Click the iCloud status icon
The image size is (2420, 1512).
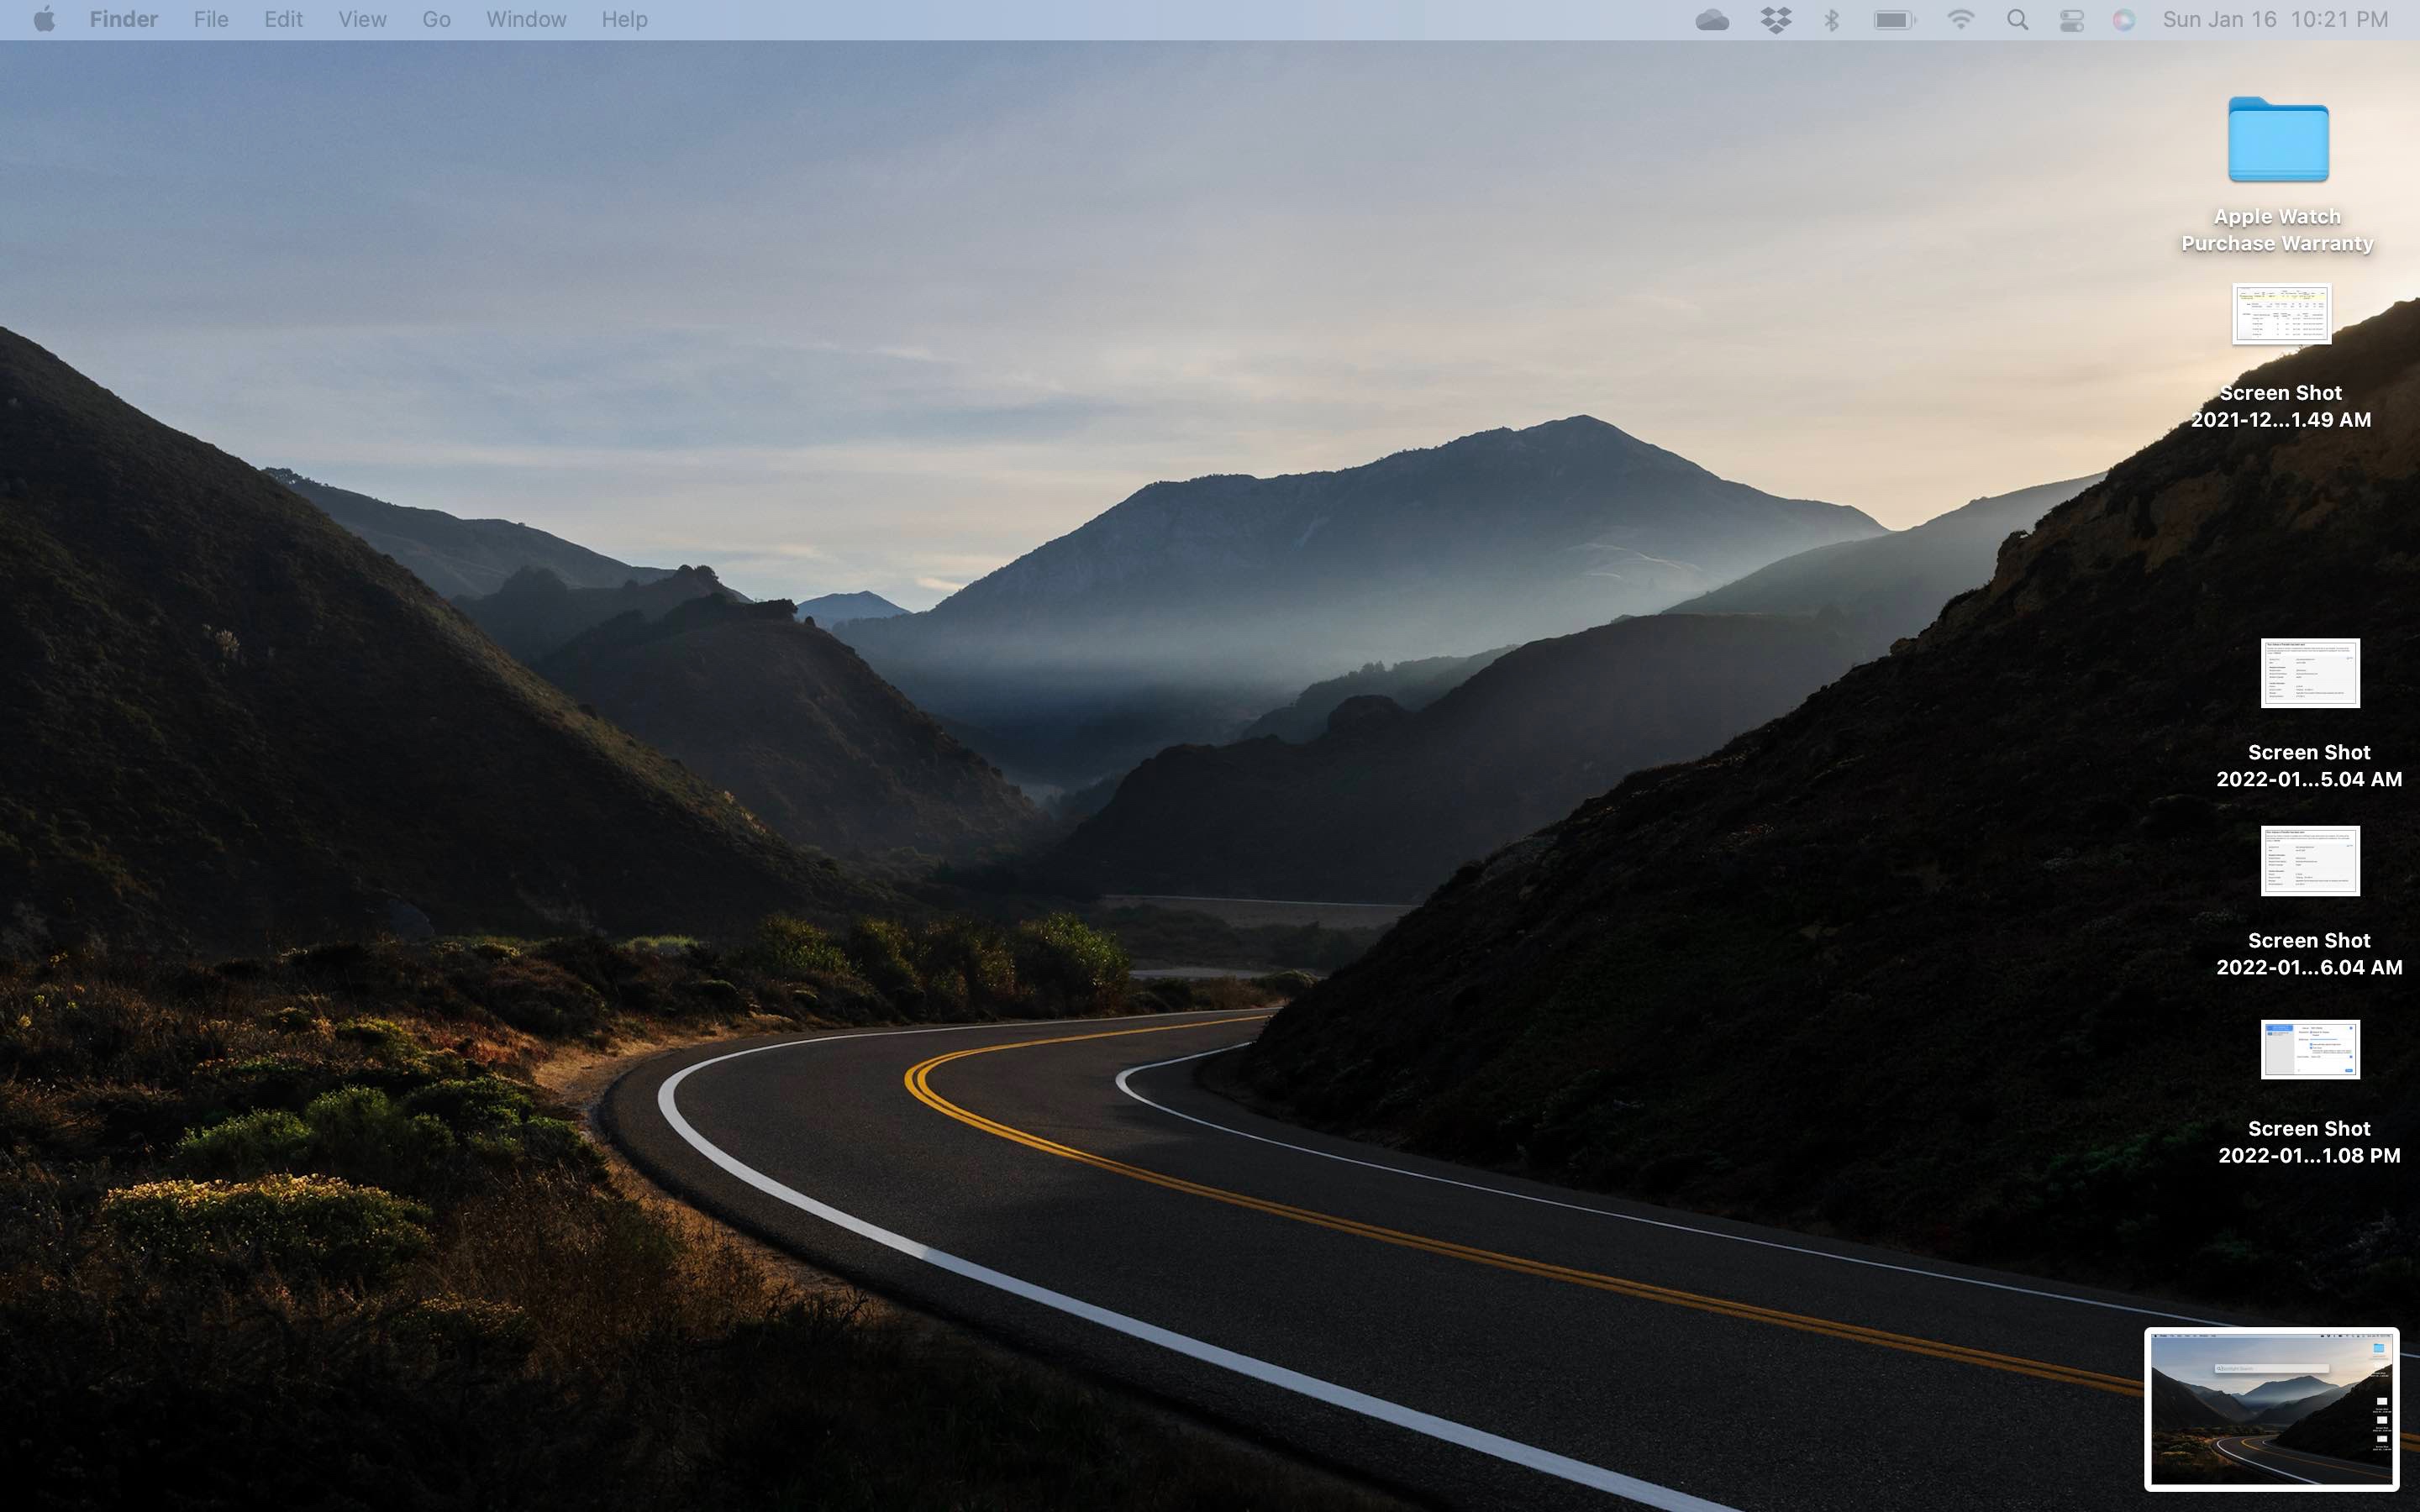pyautogui.click(x=1712, y=20)
